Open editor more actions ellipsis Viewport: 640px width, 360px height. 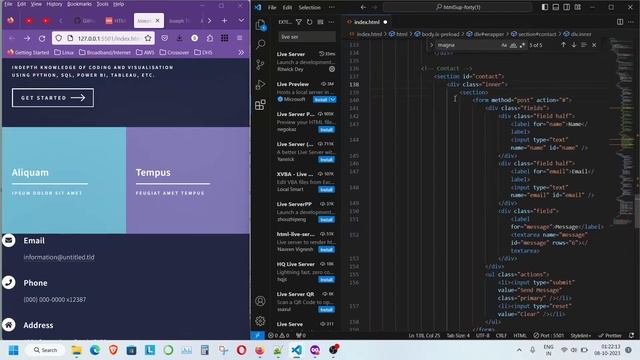(631, 22)
